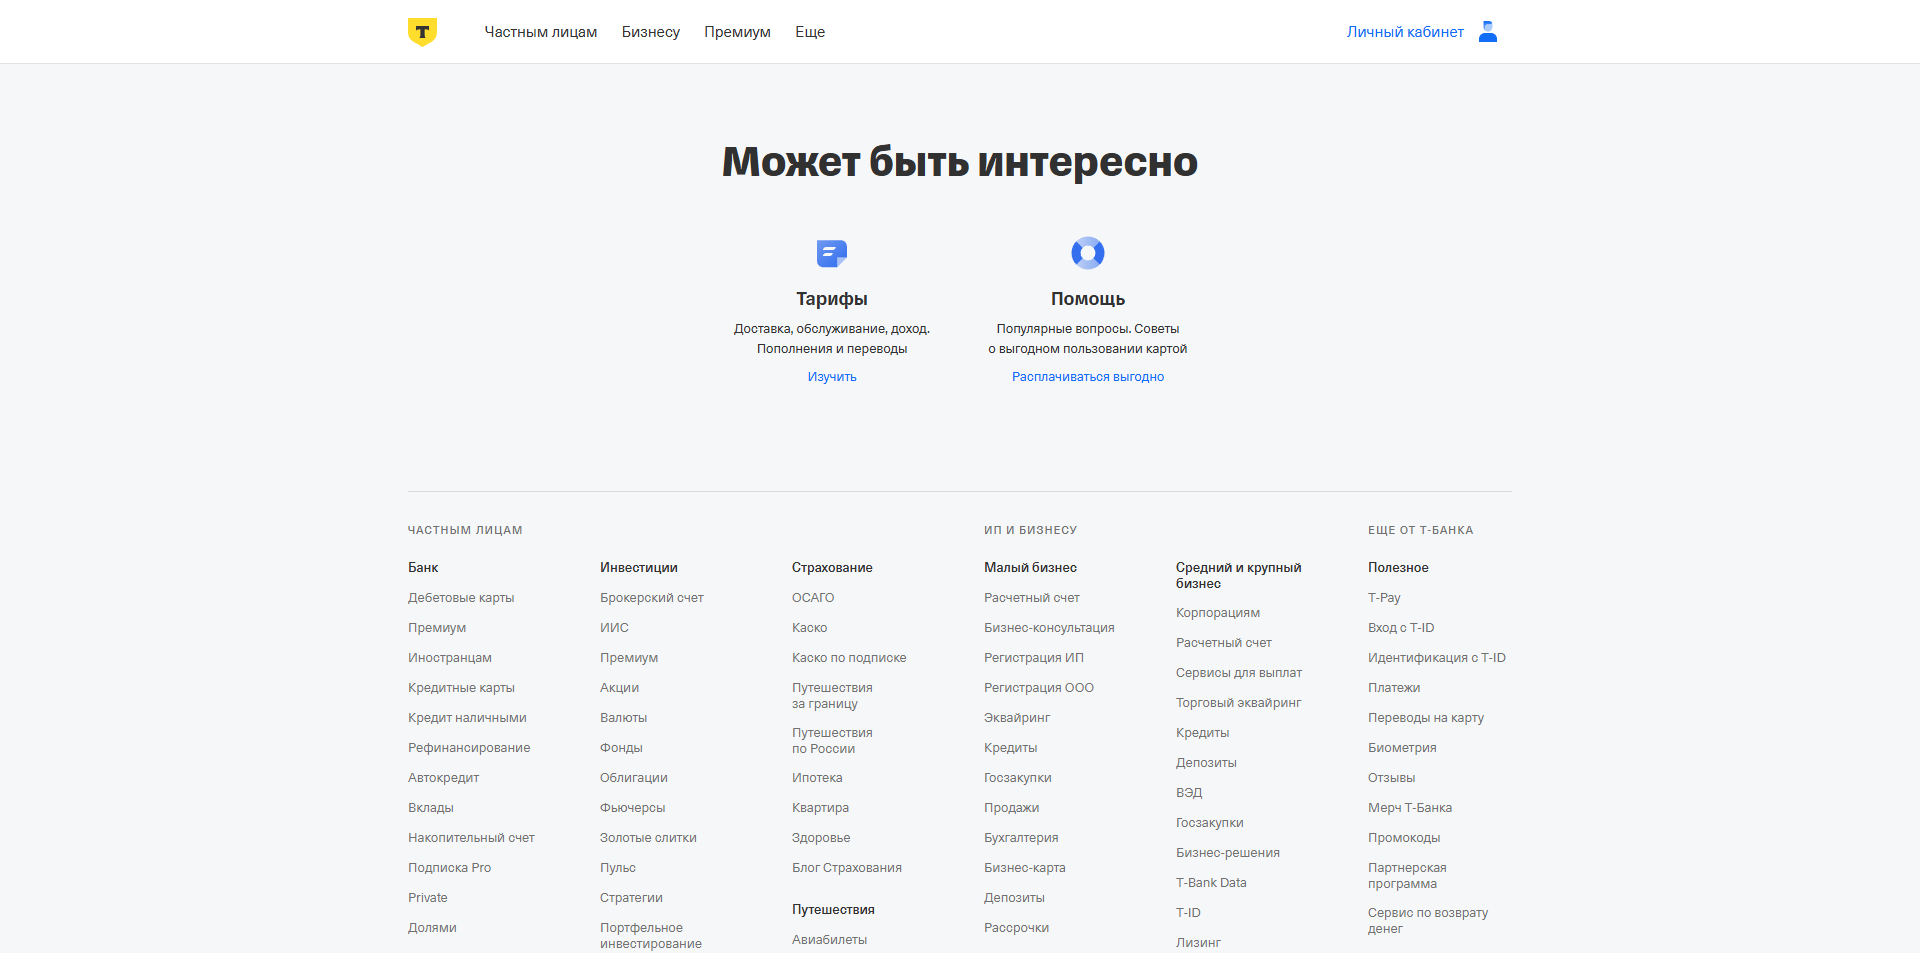This screenshot has height=953, width=1920.
Task: Follow the Расплачиваться выгодно link
Action: click(1087, 377)
